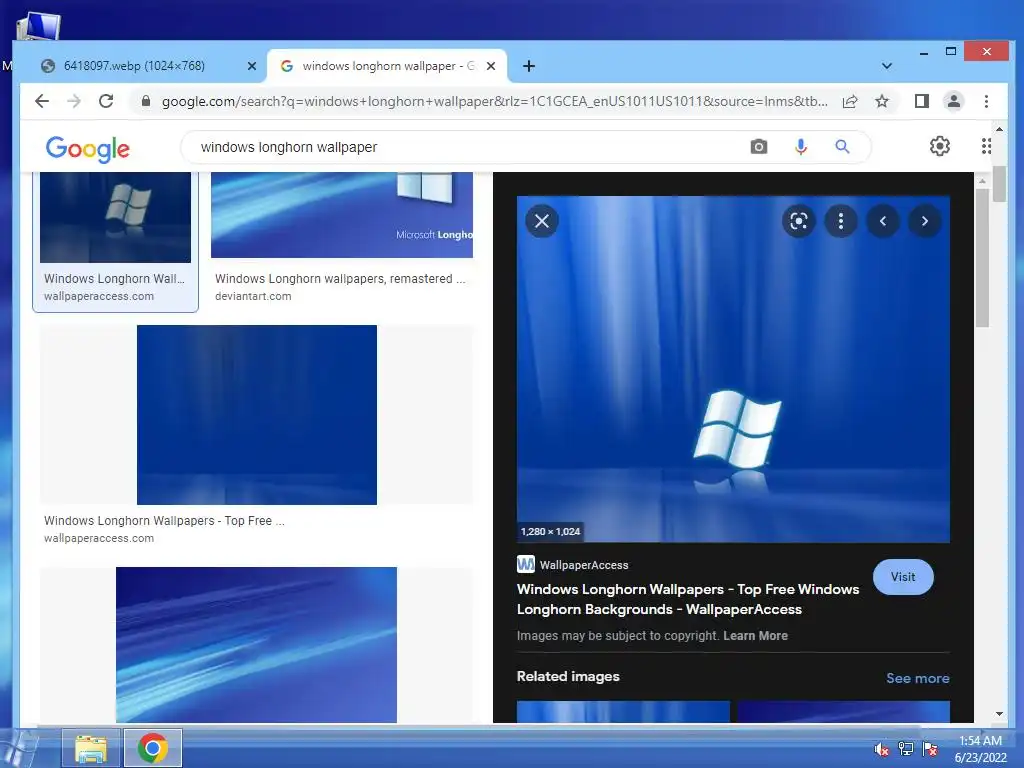
Task: Close the image preview panel
Action: (542, 221)
